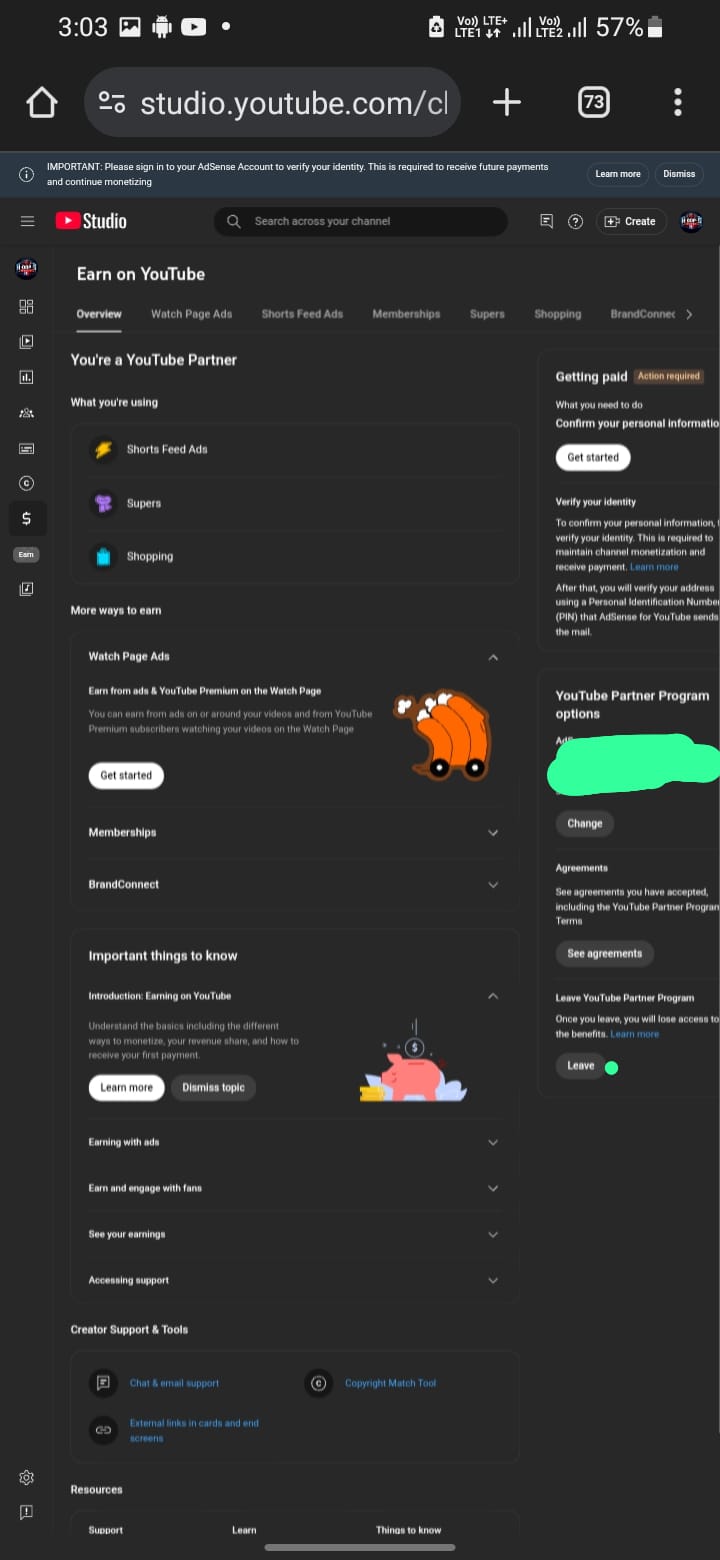Click the See agreements button

tap(605, 954)
